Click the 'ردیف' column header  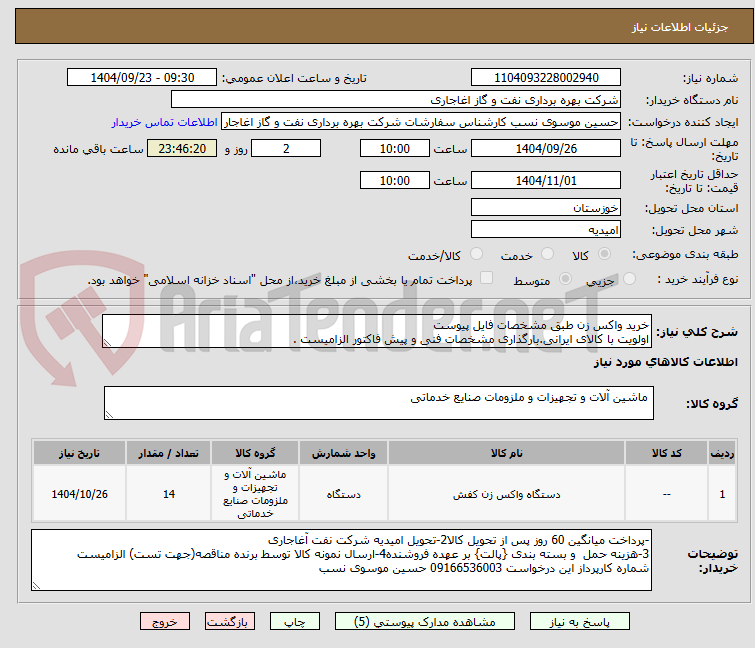point(722,453)
